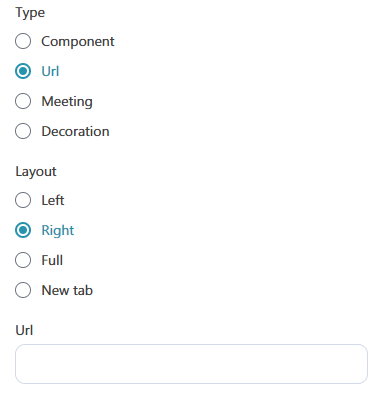This screenshot has width=373, height=396.
Task: Set layout to Left radio button
Action: click(23, 200)
